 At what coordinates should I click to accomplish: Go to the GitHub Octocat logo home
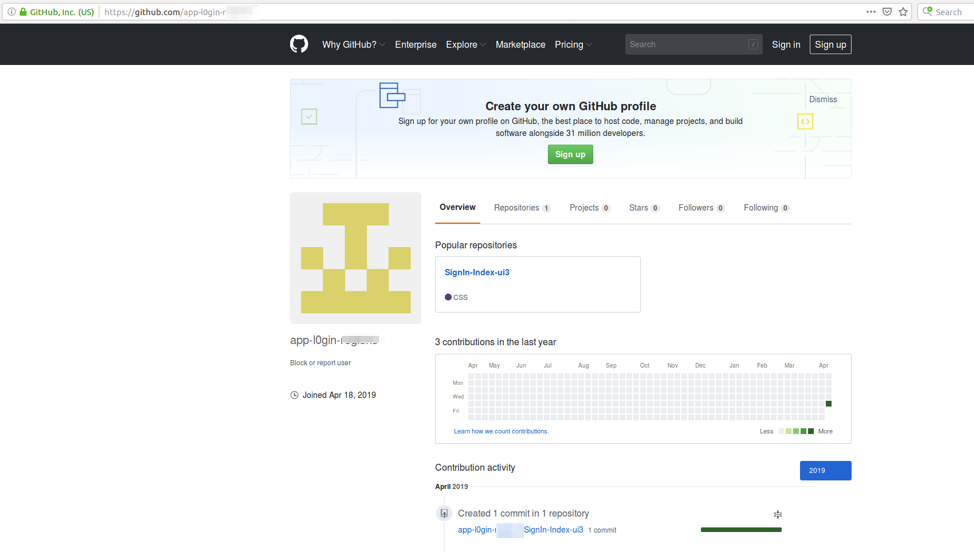click(x=299, y=44)
